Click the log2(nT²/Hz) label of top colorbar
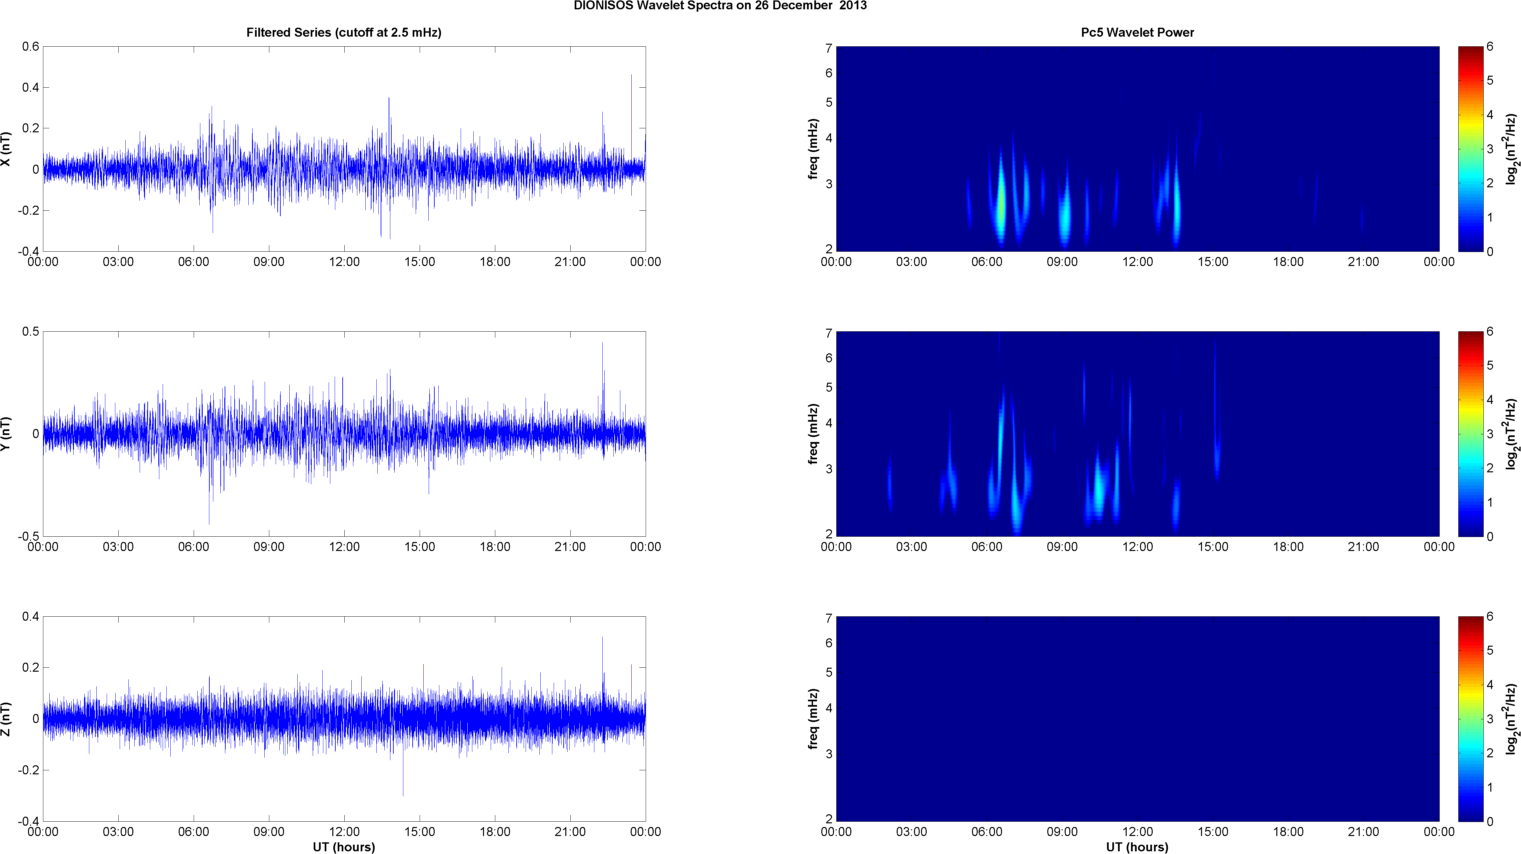The height and width of the screenshot is (854, 1521). tap(1512, 149)
